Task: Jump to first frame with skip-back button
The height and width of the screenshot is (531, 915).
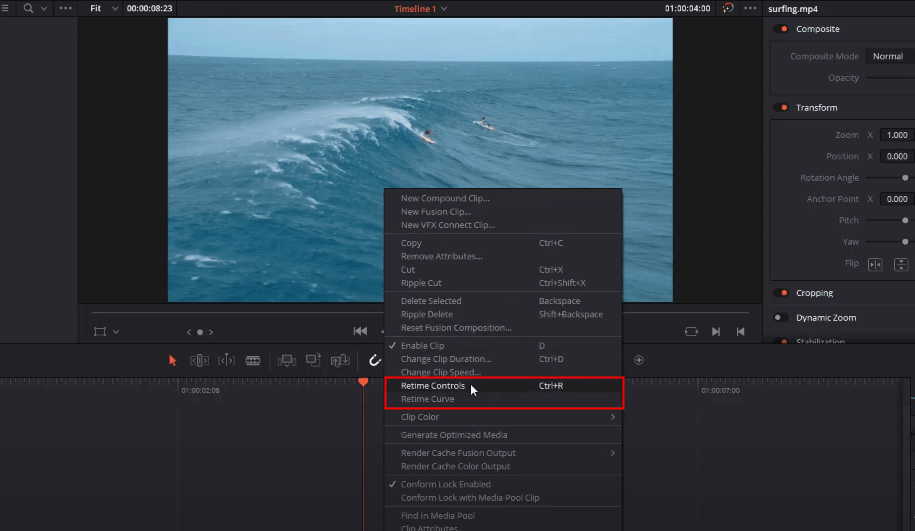Action: click(360, 331)
